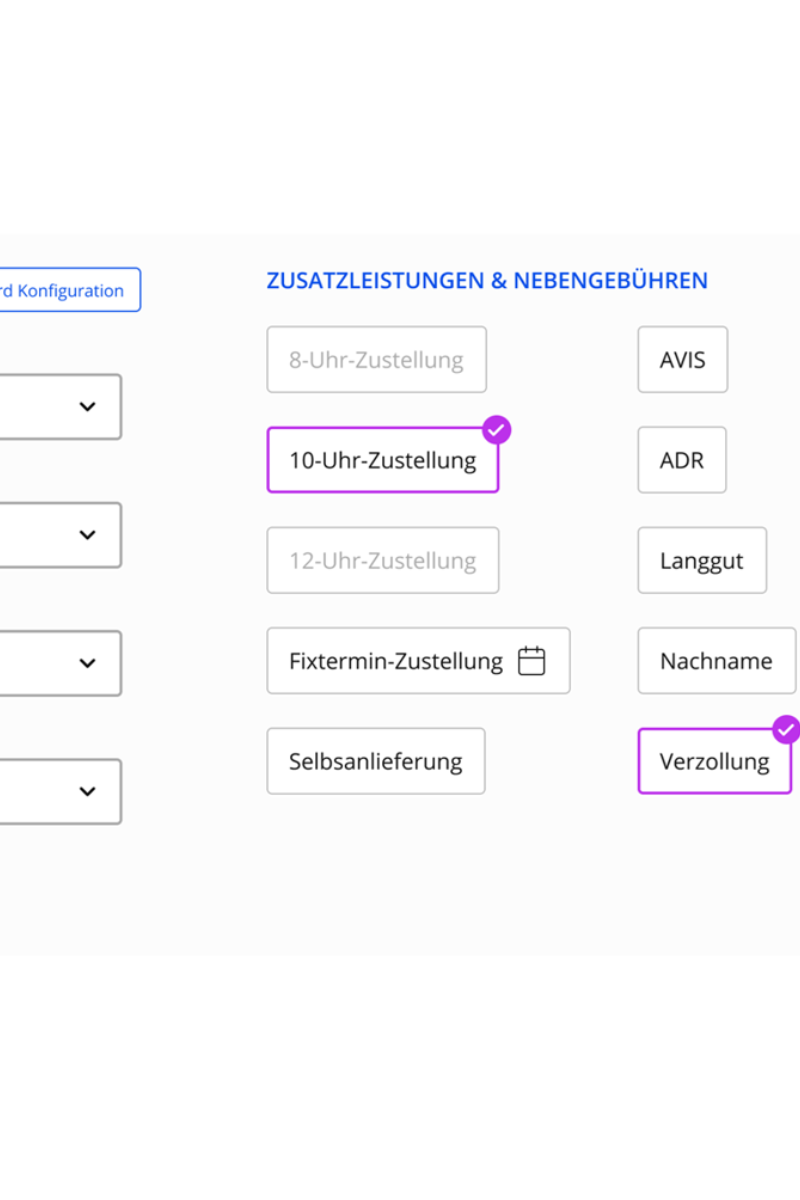Image resolution: width=800 pixels, height=1200 pixels.
Task: Click the text label Fixtermin-Zustellung
Action: [396, 661]
